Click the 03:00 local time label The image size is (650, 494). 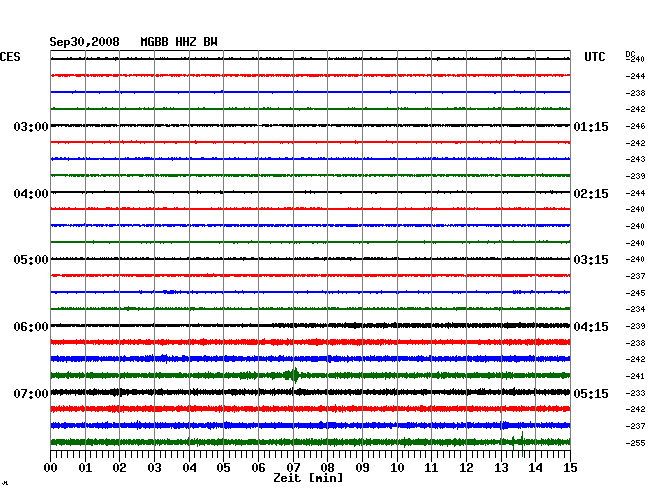31,126
